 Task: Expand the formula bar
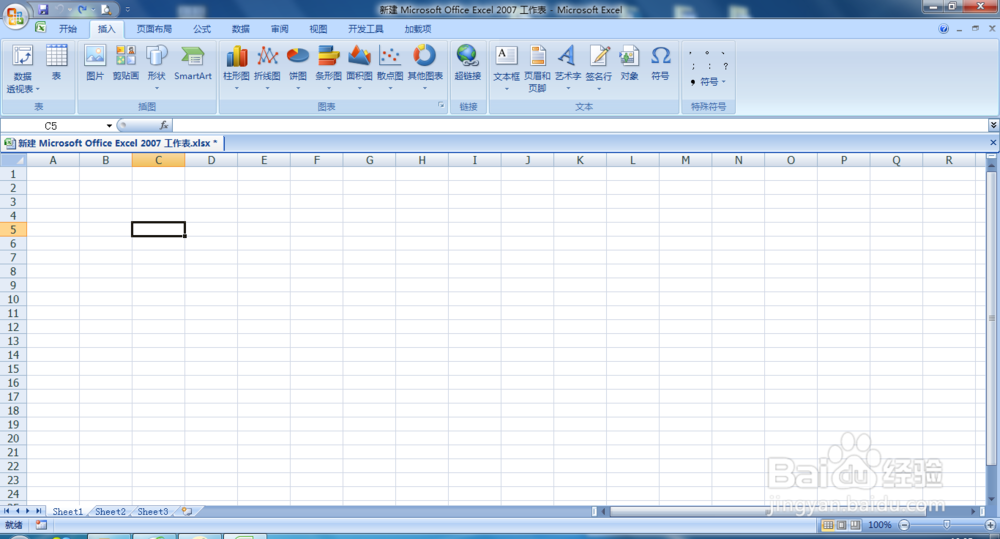click(993, 125)
